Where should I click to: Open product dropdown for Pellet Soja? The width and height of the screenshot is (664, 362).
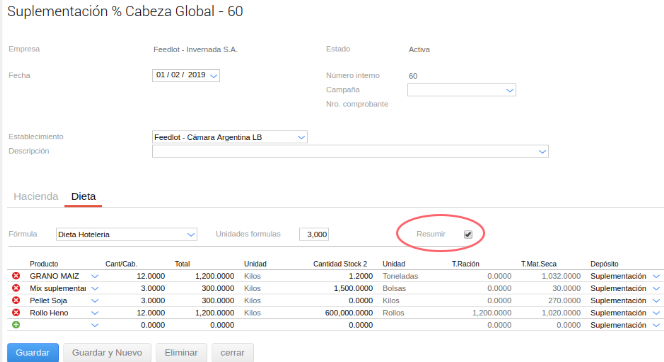95,301
